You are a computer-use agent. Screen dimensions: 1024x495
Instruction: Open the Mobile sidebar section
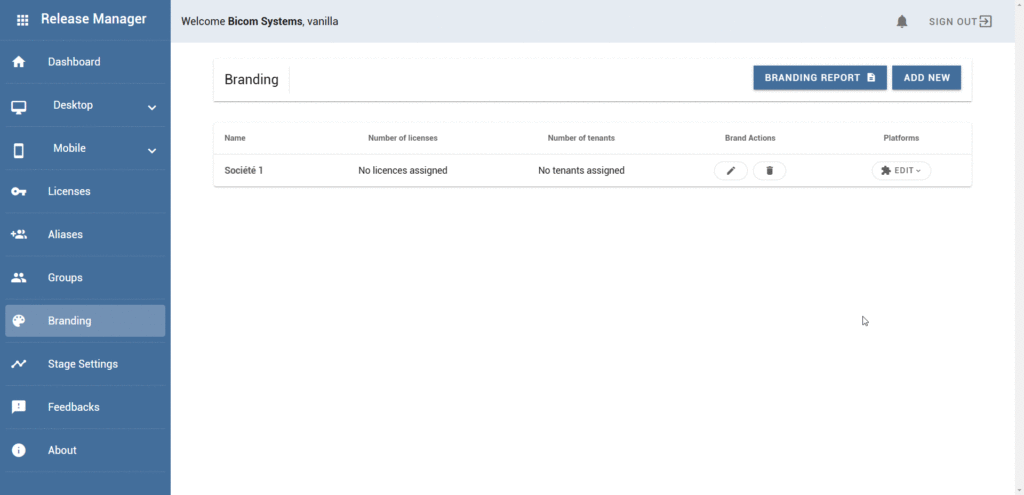(85, 148)
